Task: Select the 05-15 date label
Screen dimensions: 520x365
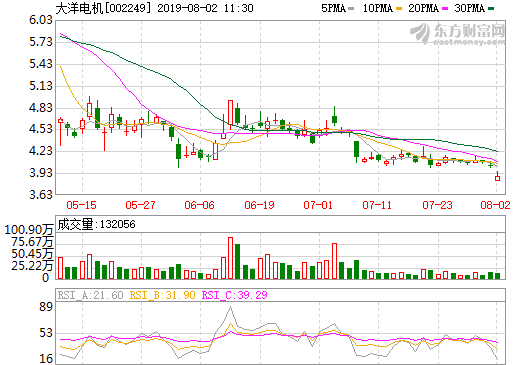Action: pos(81,205)
